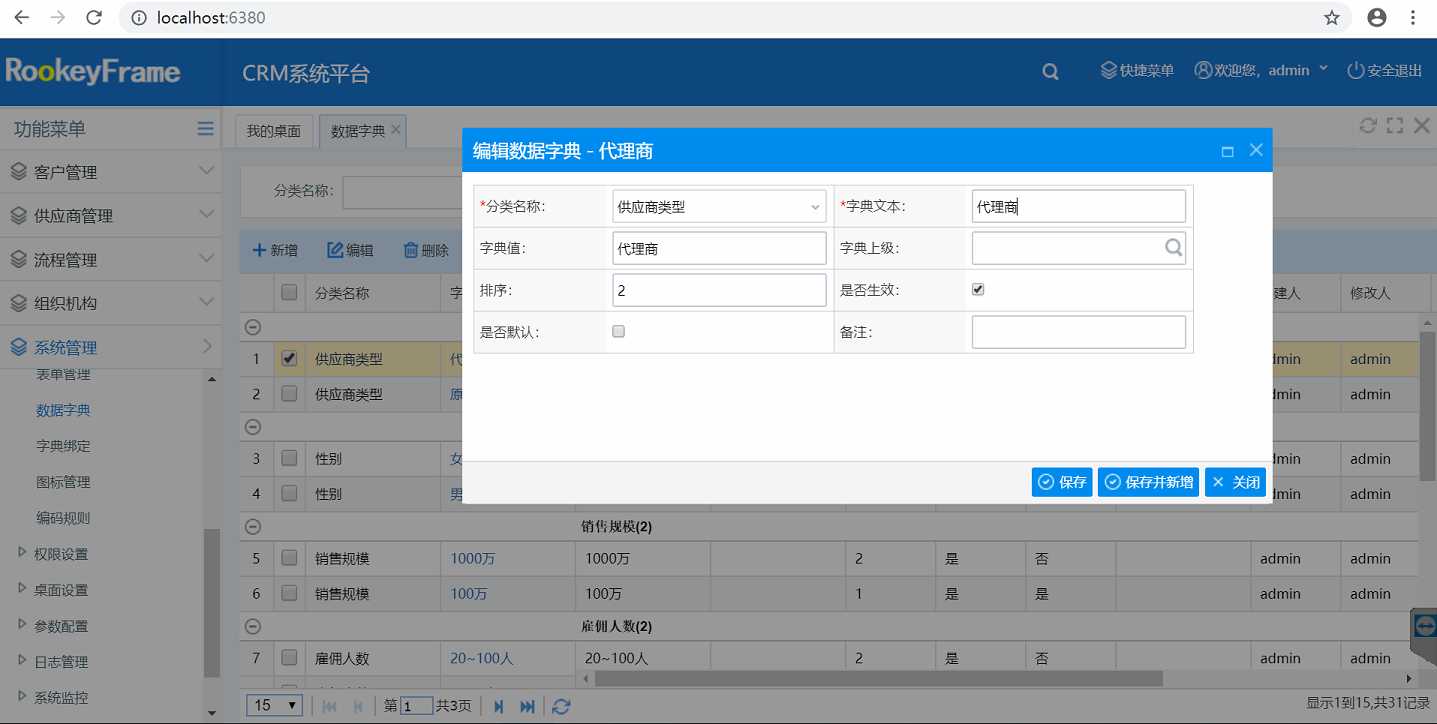Open the browser three-dot menu
The height and width of the screenshot is (724, 1437).
click(x=1413, y=17)
